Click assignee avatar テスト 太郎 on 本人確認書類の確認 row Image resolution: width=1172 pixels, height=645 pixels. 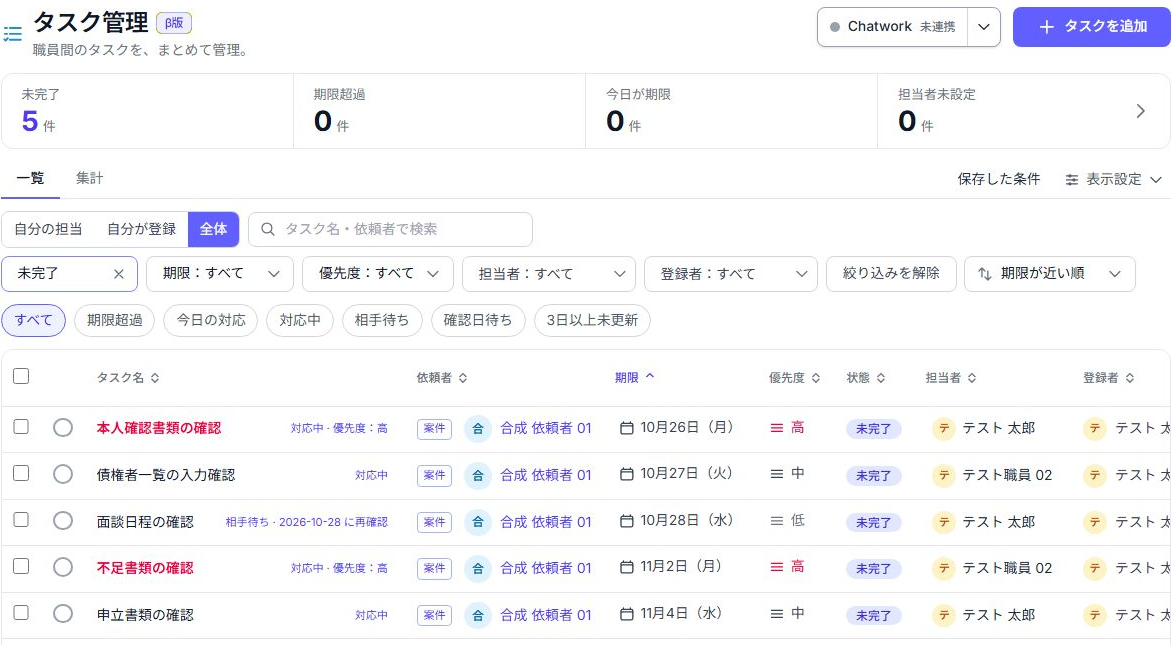click(x=944, y=429)
